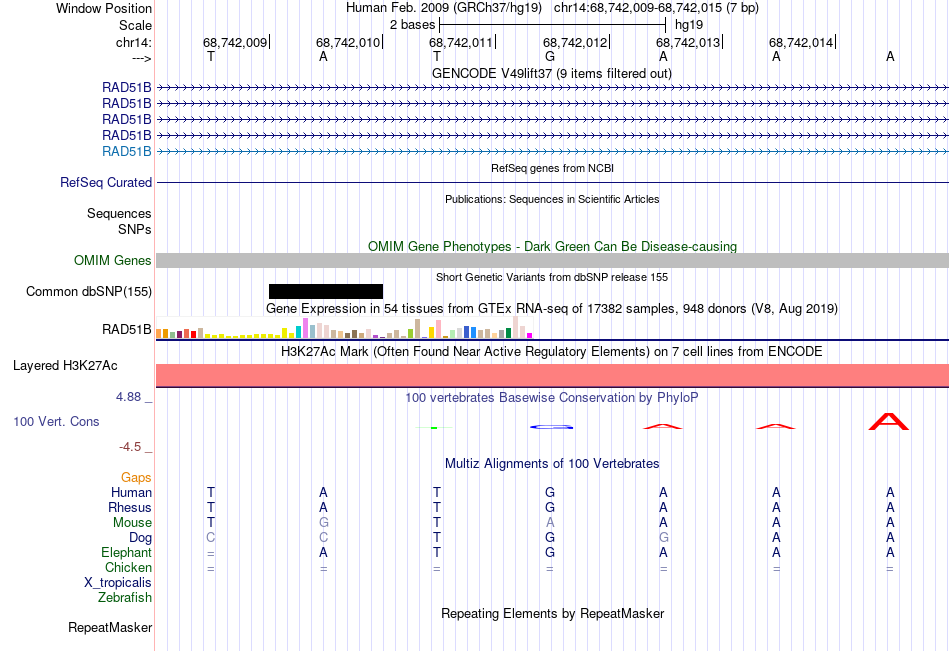Click position label 68,742,009
This screenshot has width=950, height=651.
tap(234, 42)
